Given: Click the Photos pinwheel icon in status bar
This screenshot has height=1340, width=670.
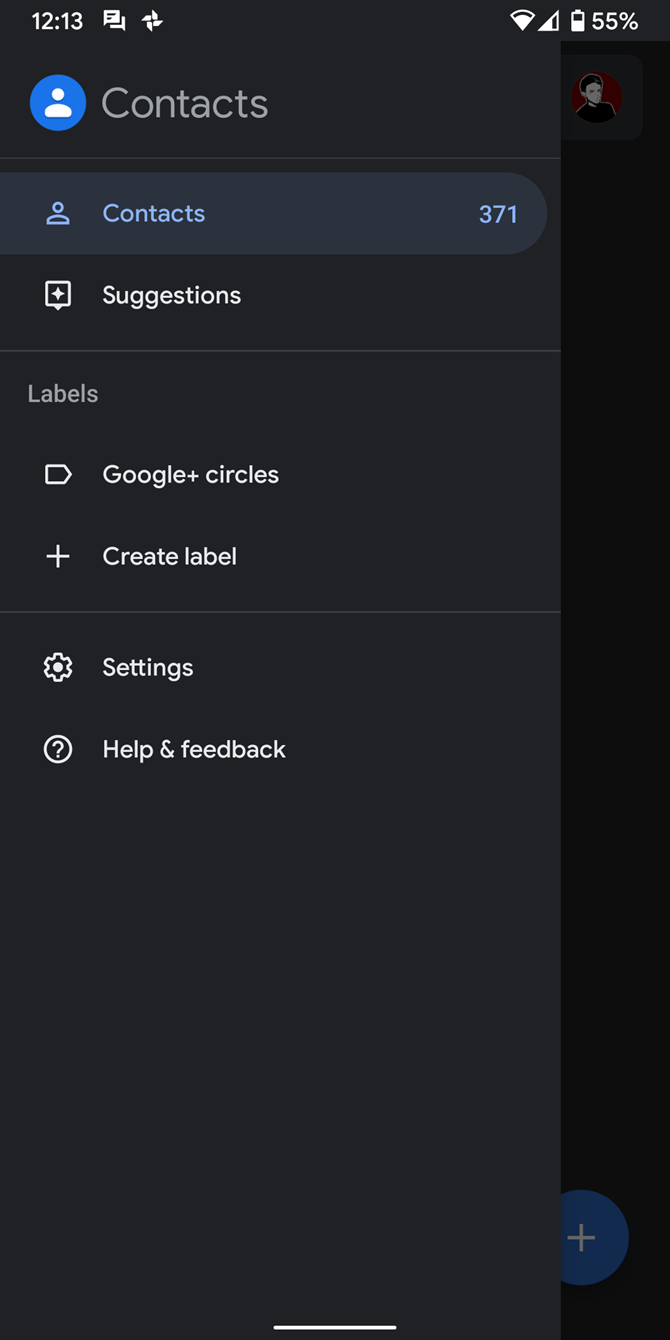Looking at the screenshot, I should (x=151, y=20).
